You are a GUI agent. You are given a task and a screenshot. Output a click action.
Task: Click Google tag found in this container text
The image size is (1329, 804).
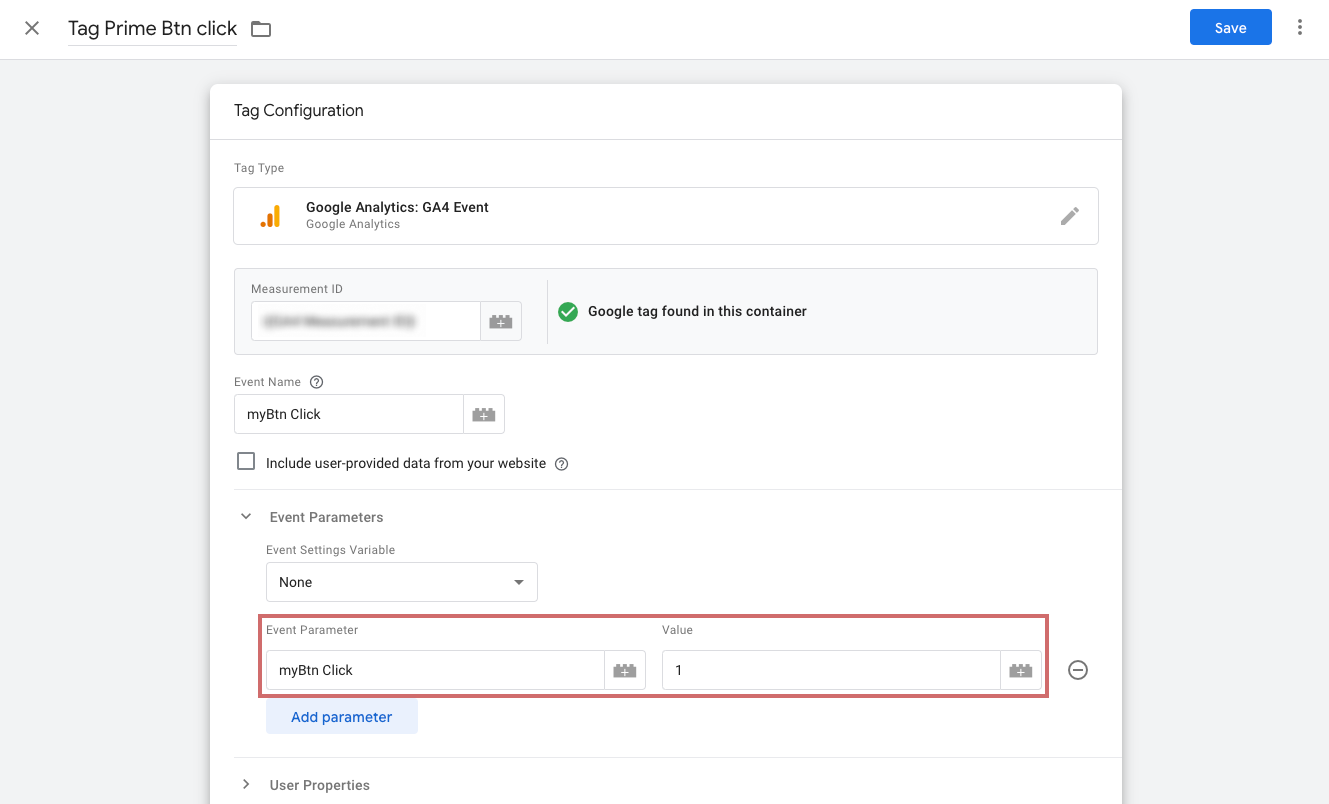[x=697, y=311]
